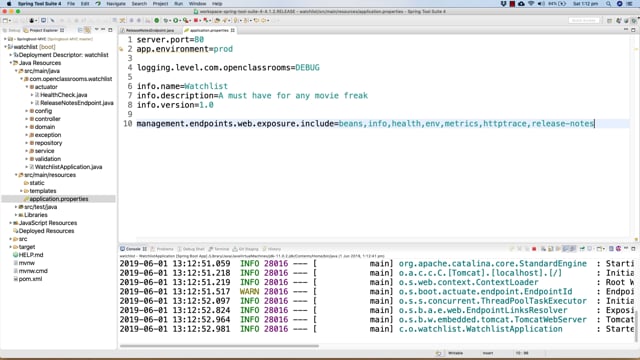This screenshot has width=640, height=360.
Task: Click Link with Editor icon in Project Explorer
Action: tap(88, 30)
